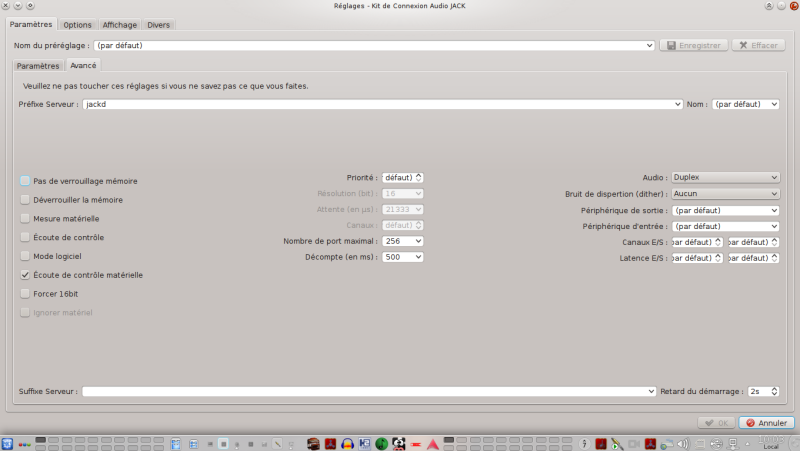
Task: Click the Enregistrer preset button
Action: 693,45
